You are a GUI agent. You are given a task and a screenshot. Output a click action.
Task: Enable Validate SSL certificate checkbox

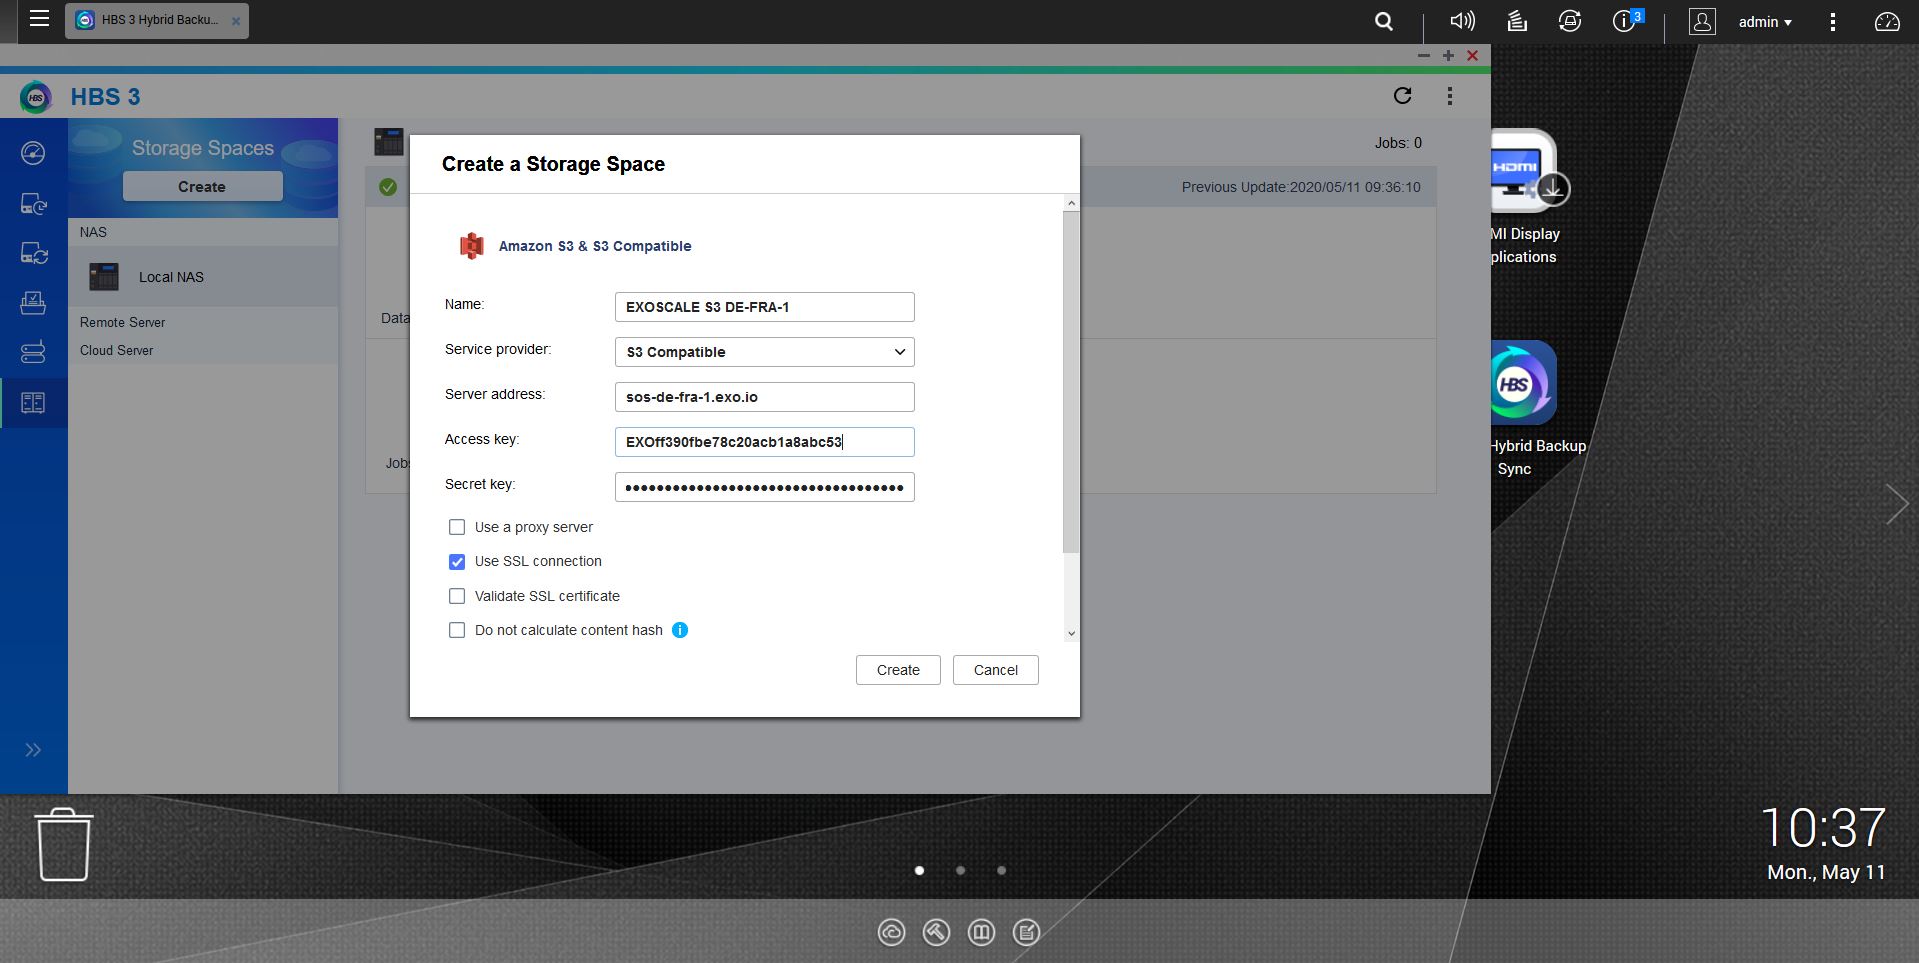pos(457,596)
